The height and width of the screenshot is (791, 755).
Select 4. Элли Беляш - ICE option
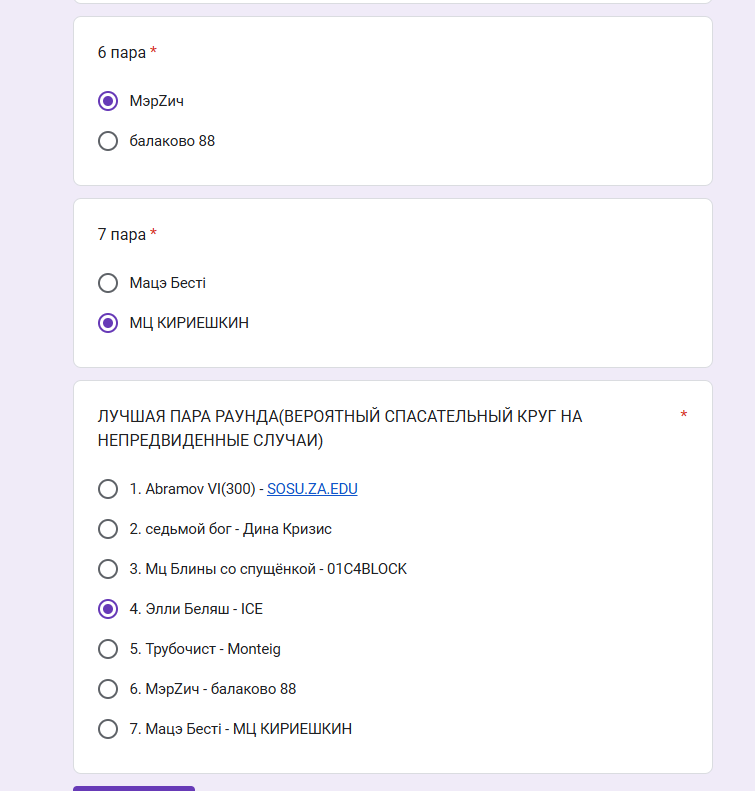(x=108, y=609)
